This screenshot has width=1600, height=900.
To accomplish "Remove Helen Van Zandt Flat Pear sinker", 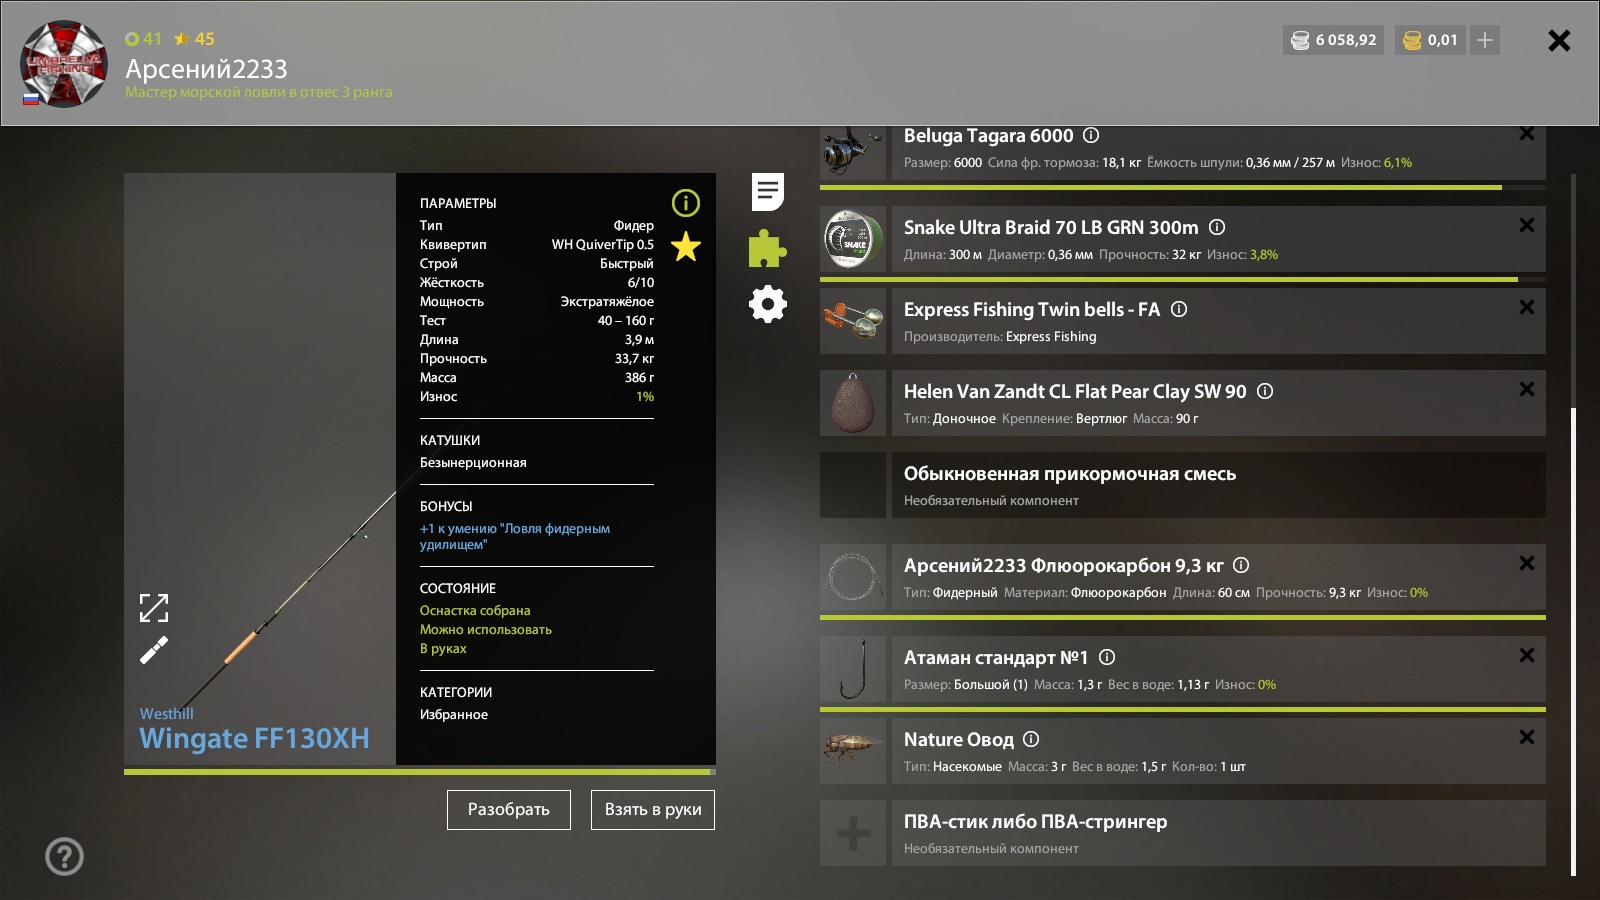I will coord(1527,389).
